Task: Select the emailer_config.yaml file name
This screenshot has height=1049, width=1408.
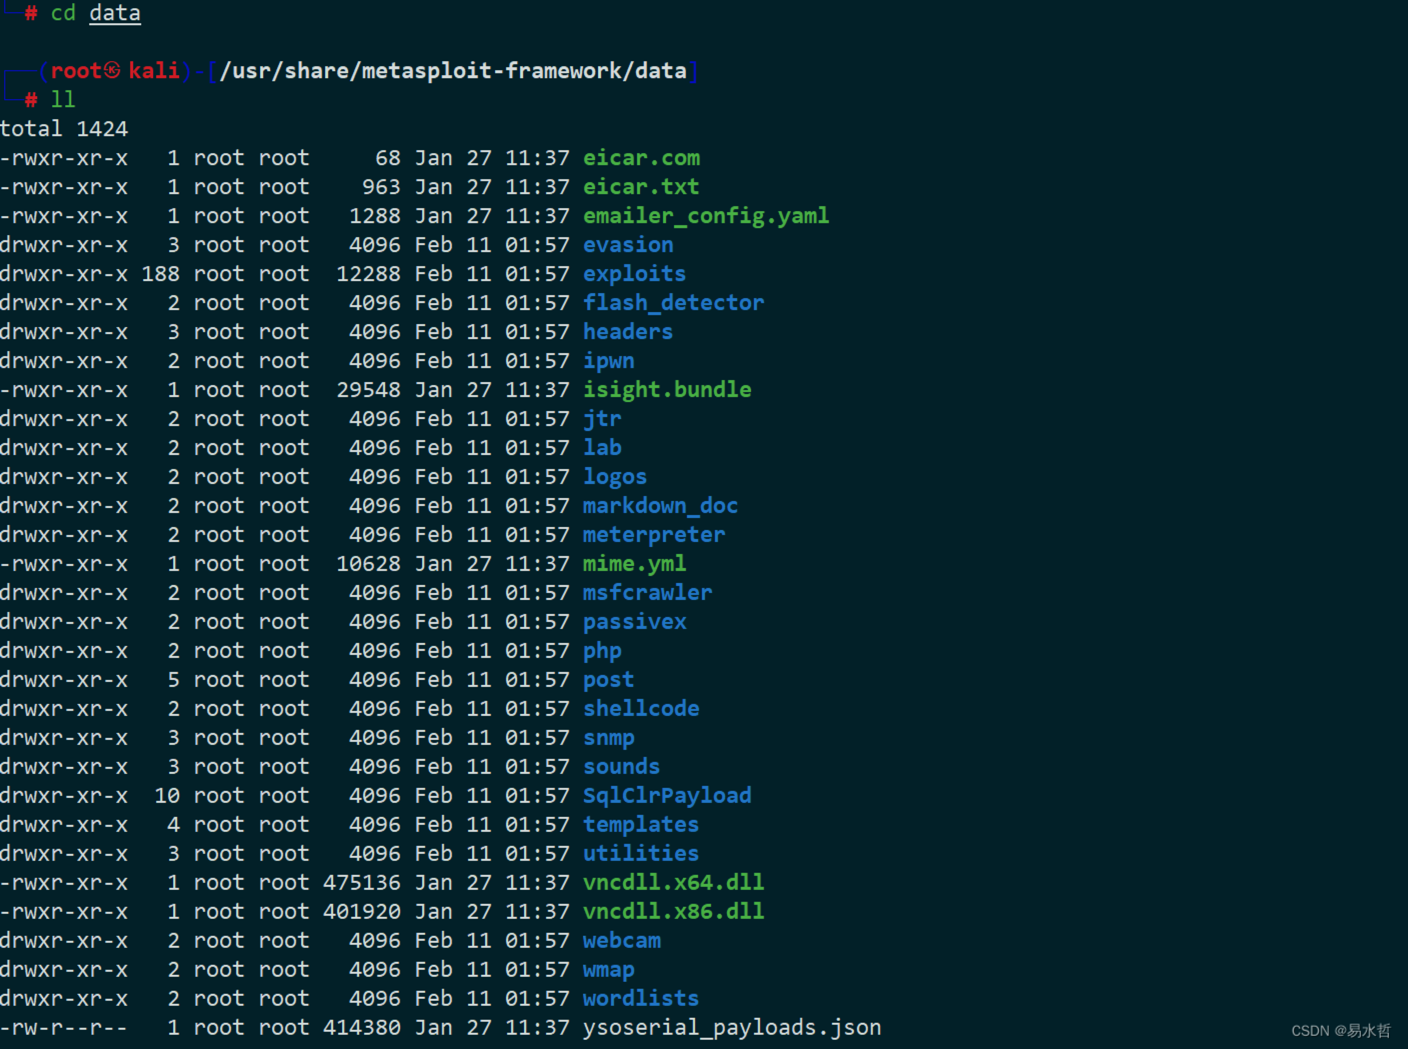Action: pyautogui.click(x=705, y=216)
